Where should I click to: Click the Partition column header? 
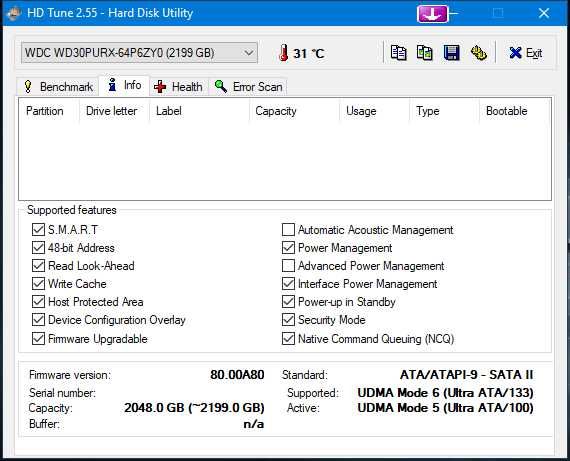[x=49, y=111]
